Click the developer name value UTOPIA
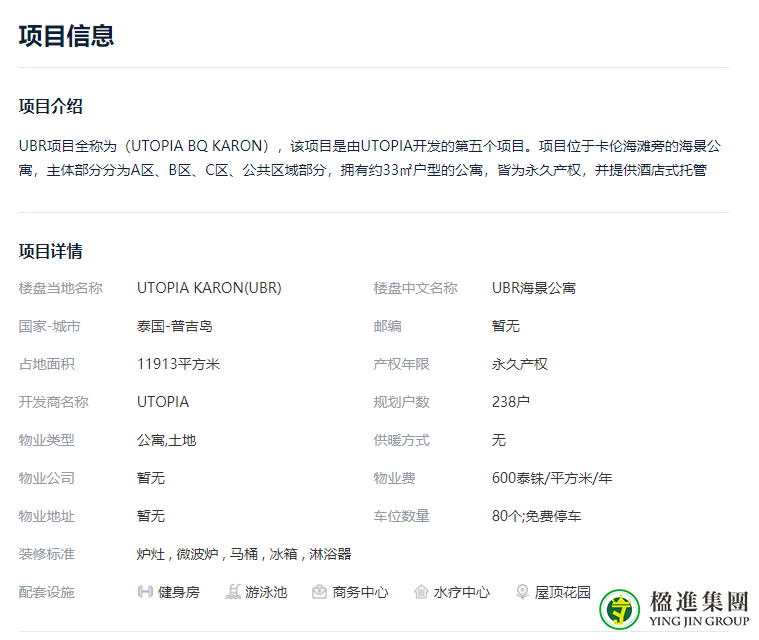Screen dimensions: 759x640 [163, 402]
